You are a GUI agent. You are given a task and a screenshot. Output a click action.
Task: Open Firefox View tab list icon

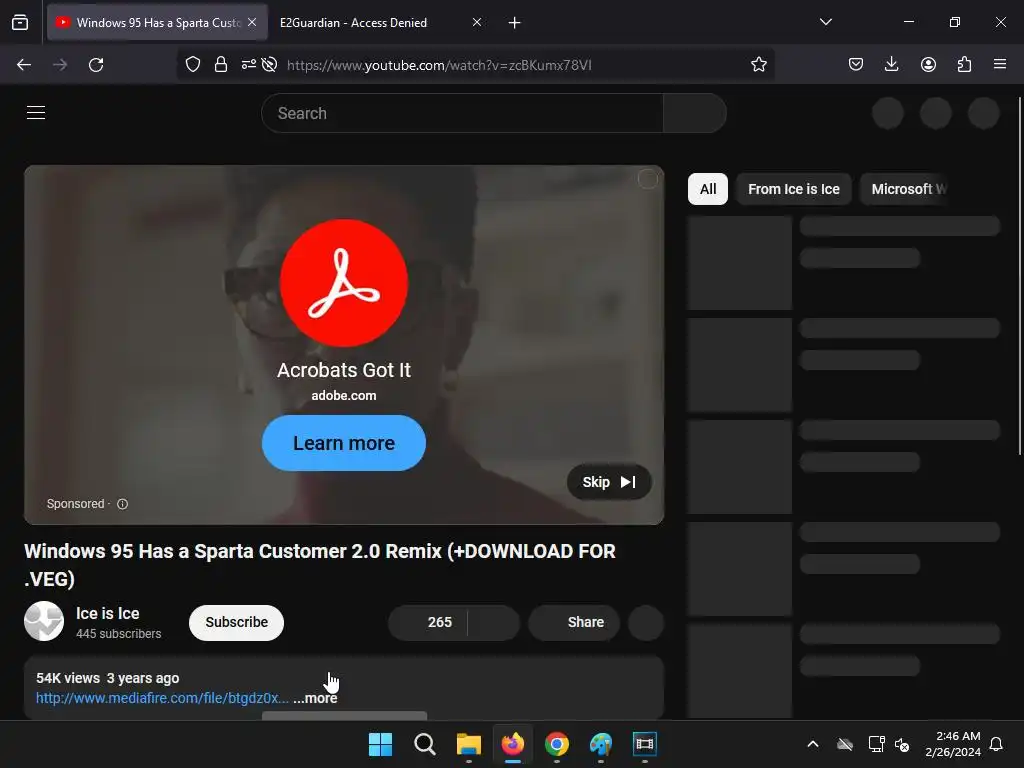(20, 22)
